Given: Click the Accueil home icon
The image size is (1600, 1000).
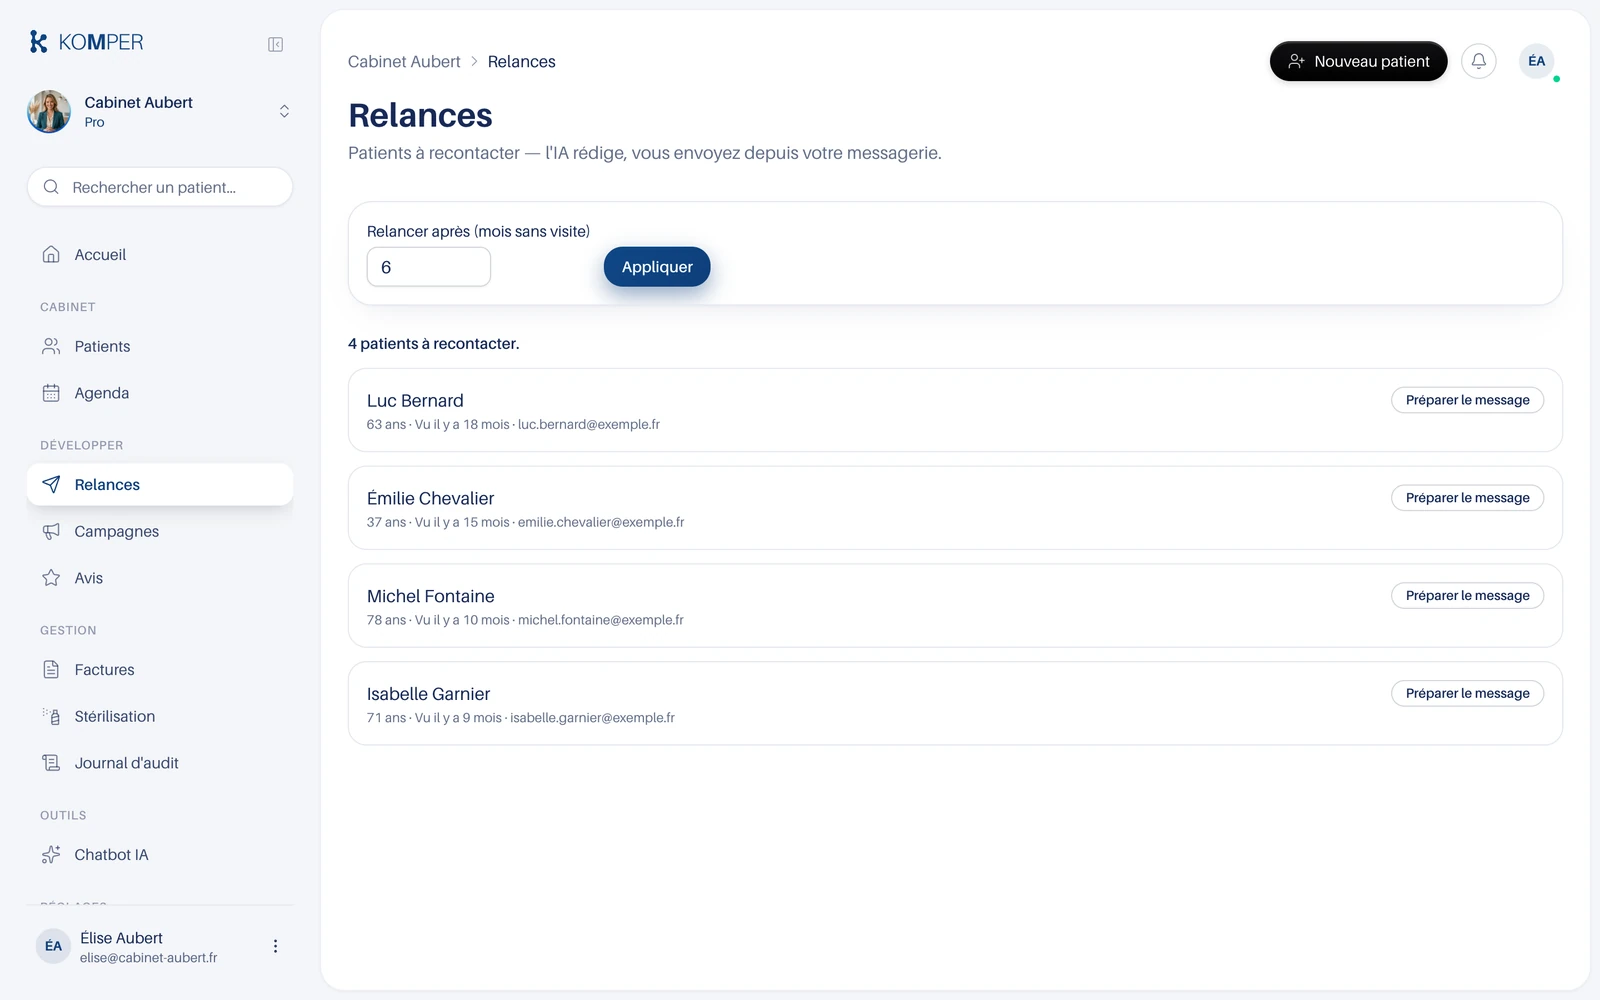Looking at the screenshot, I should 51,254.
